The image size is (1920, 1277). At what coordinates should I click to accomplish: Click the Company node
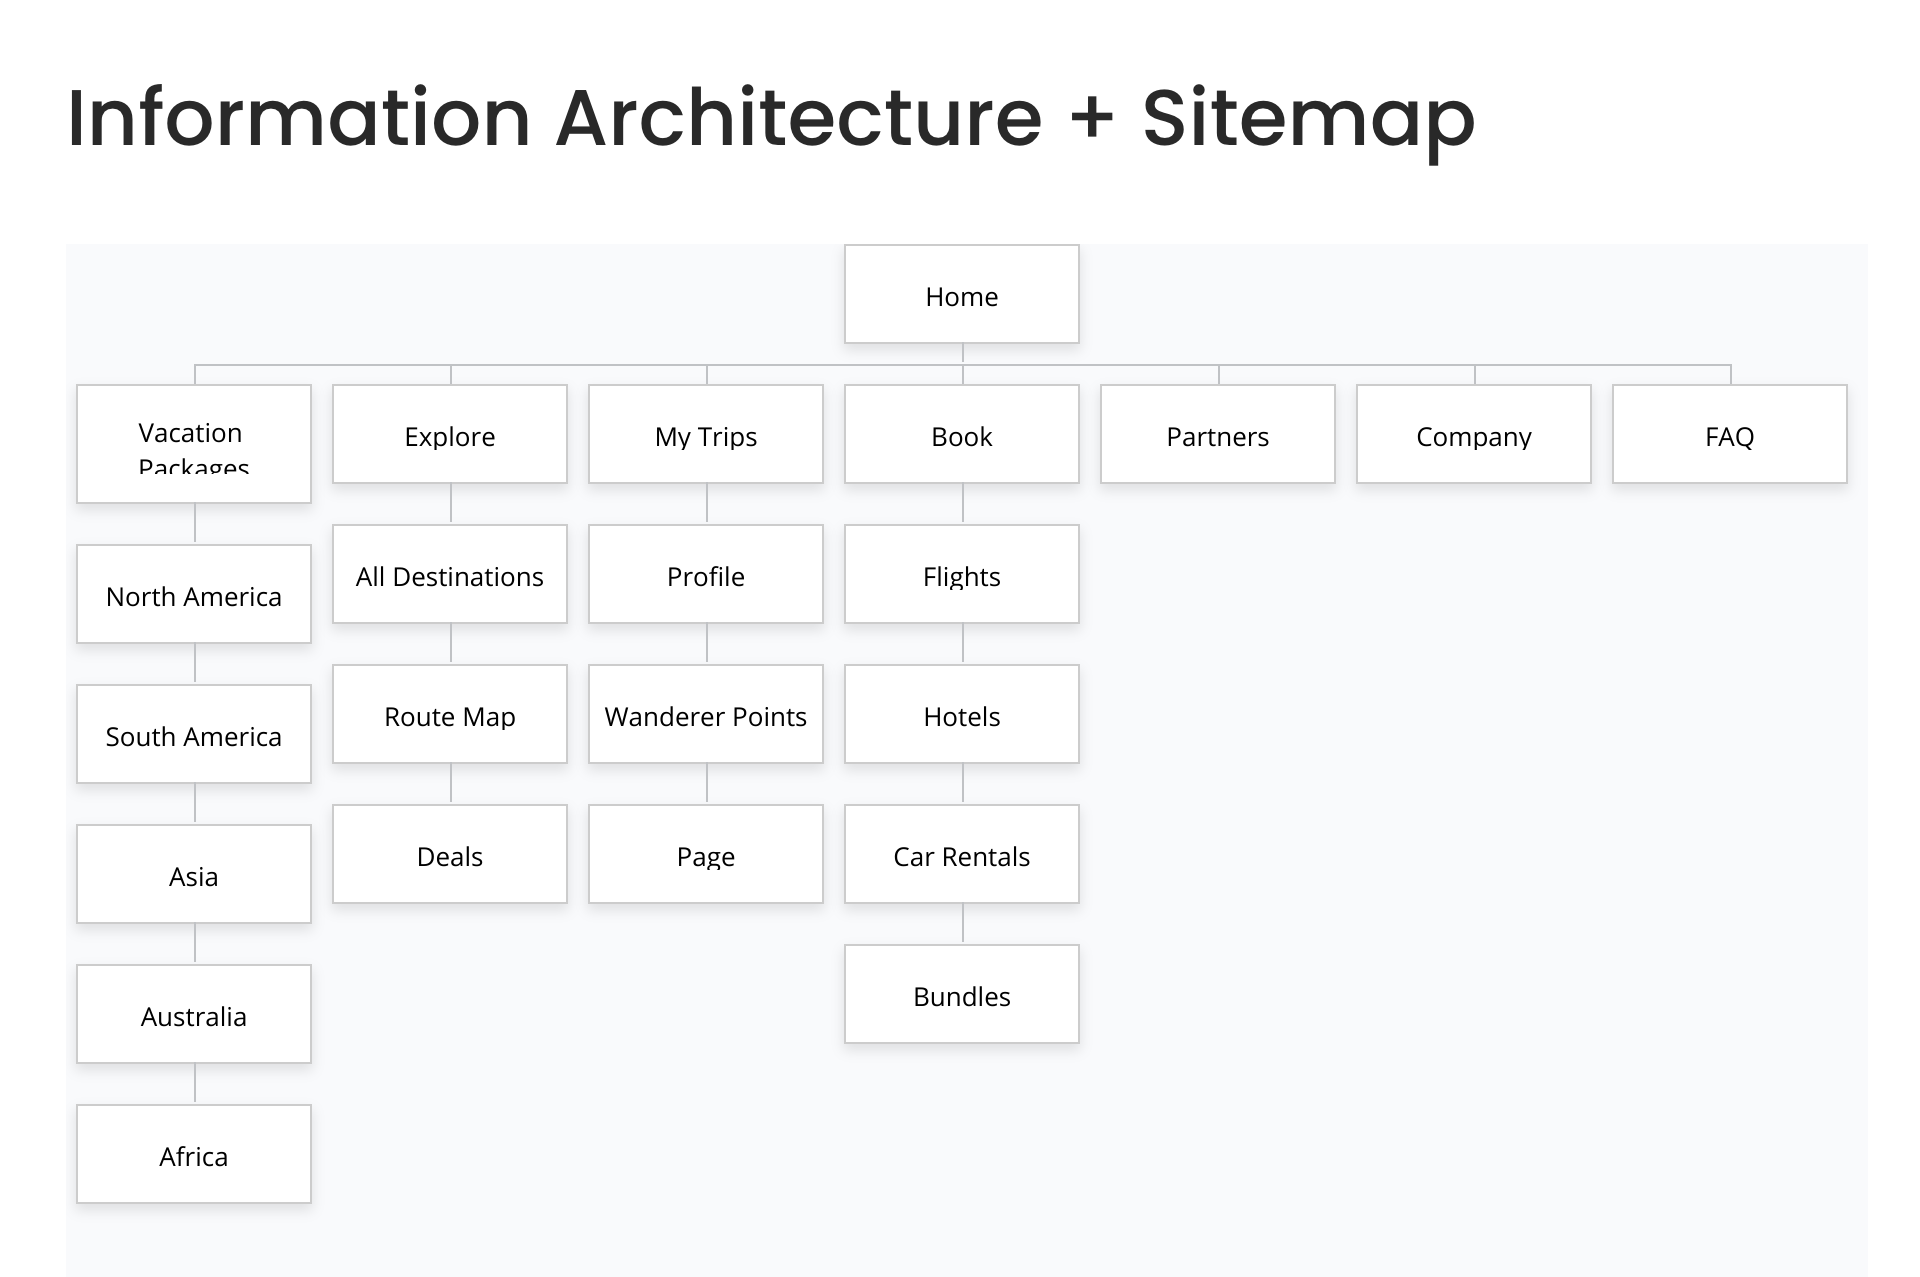[x=1474, y=434]
